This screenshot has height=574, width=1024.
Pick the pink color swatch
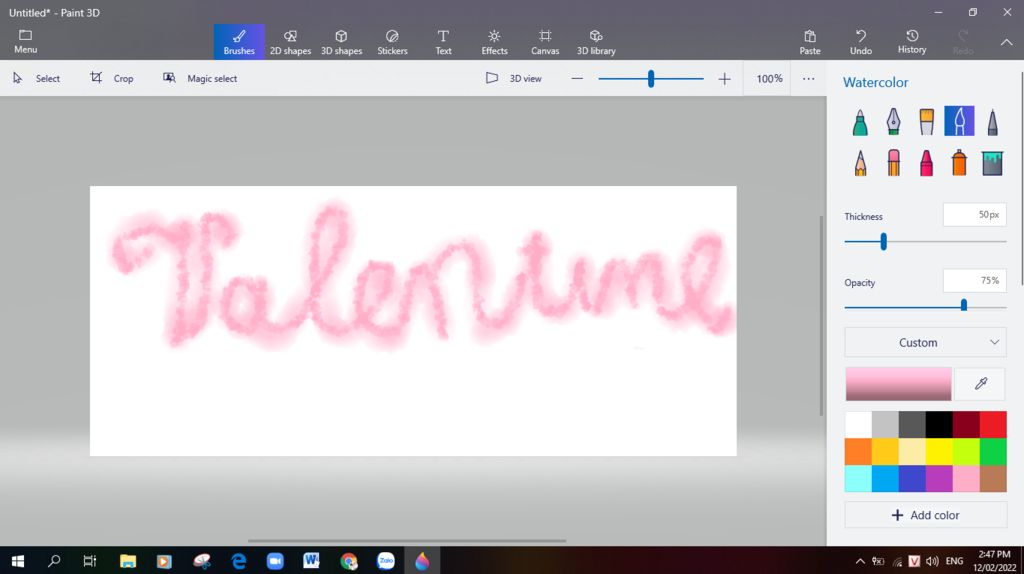coord(966,479)
